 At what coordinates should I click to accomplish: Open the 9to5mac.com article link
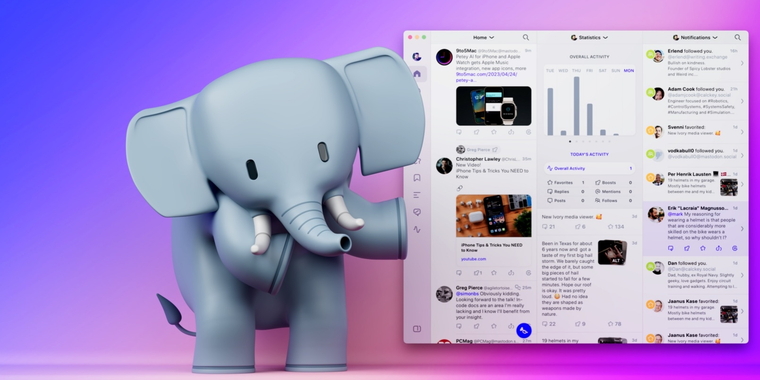pos(486,77)
